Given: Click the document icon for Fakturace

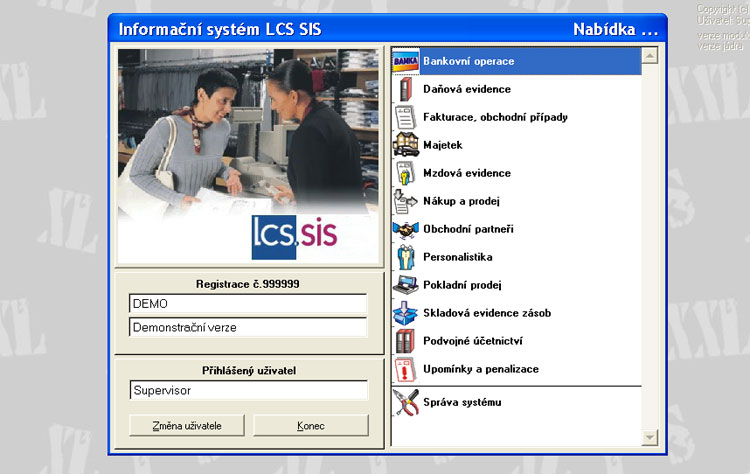Looking at the screenshot, I should 406,117.
